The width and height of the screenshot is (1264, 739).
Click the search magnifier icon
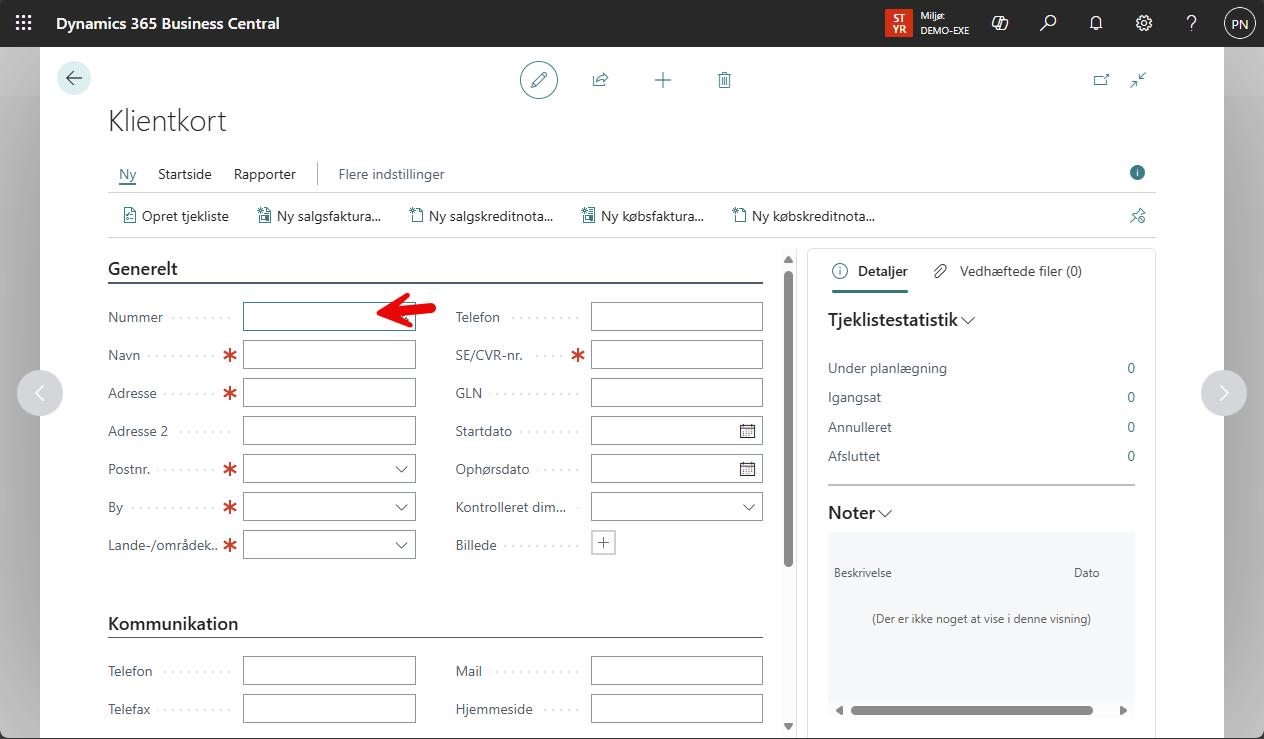point(1048,23)
